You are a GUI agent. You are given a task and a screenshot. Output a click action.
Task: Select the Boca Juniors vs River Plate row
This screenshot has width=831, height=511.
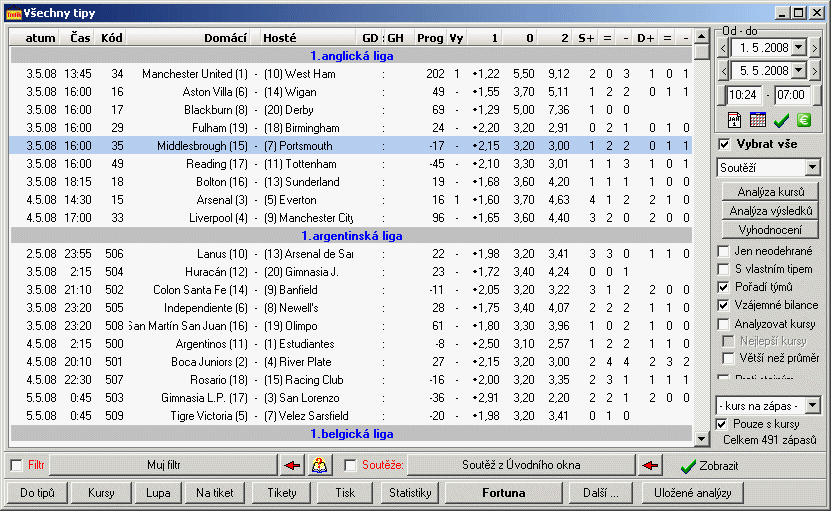click(351, 362)
